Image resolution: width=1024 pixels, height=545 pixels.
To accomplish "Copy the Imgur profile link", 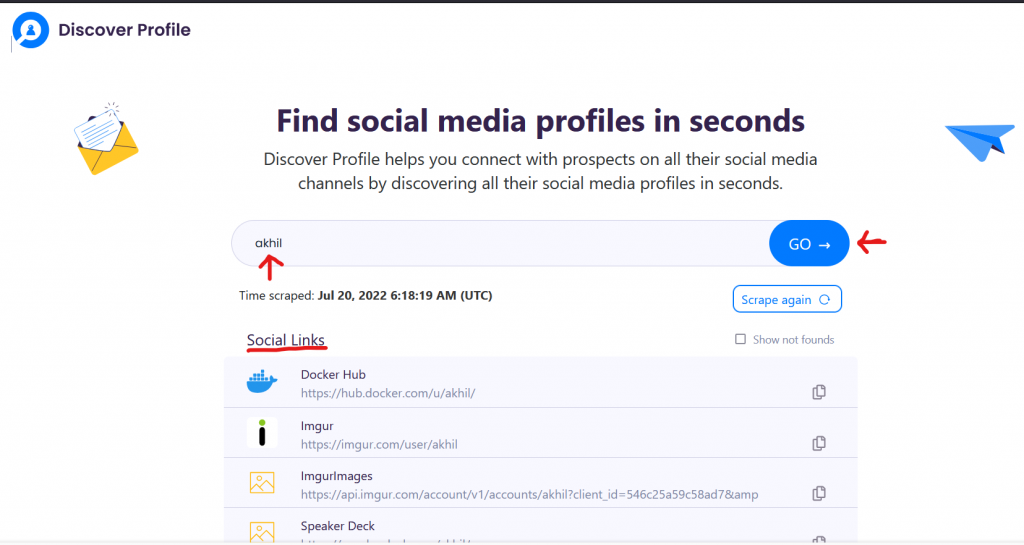I will [819, 443].
